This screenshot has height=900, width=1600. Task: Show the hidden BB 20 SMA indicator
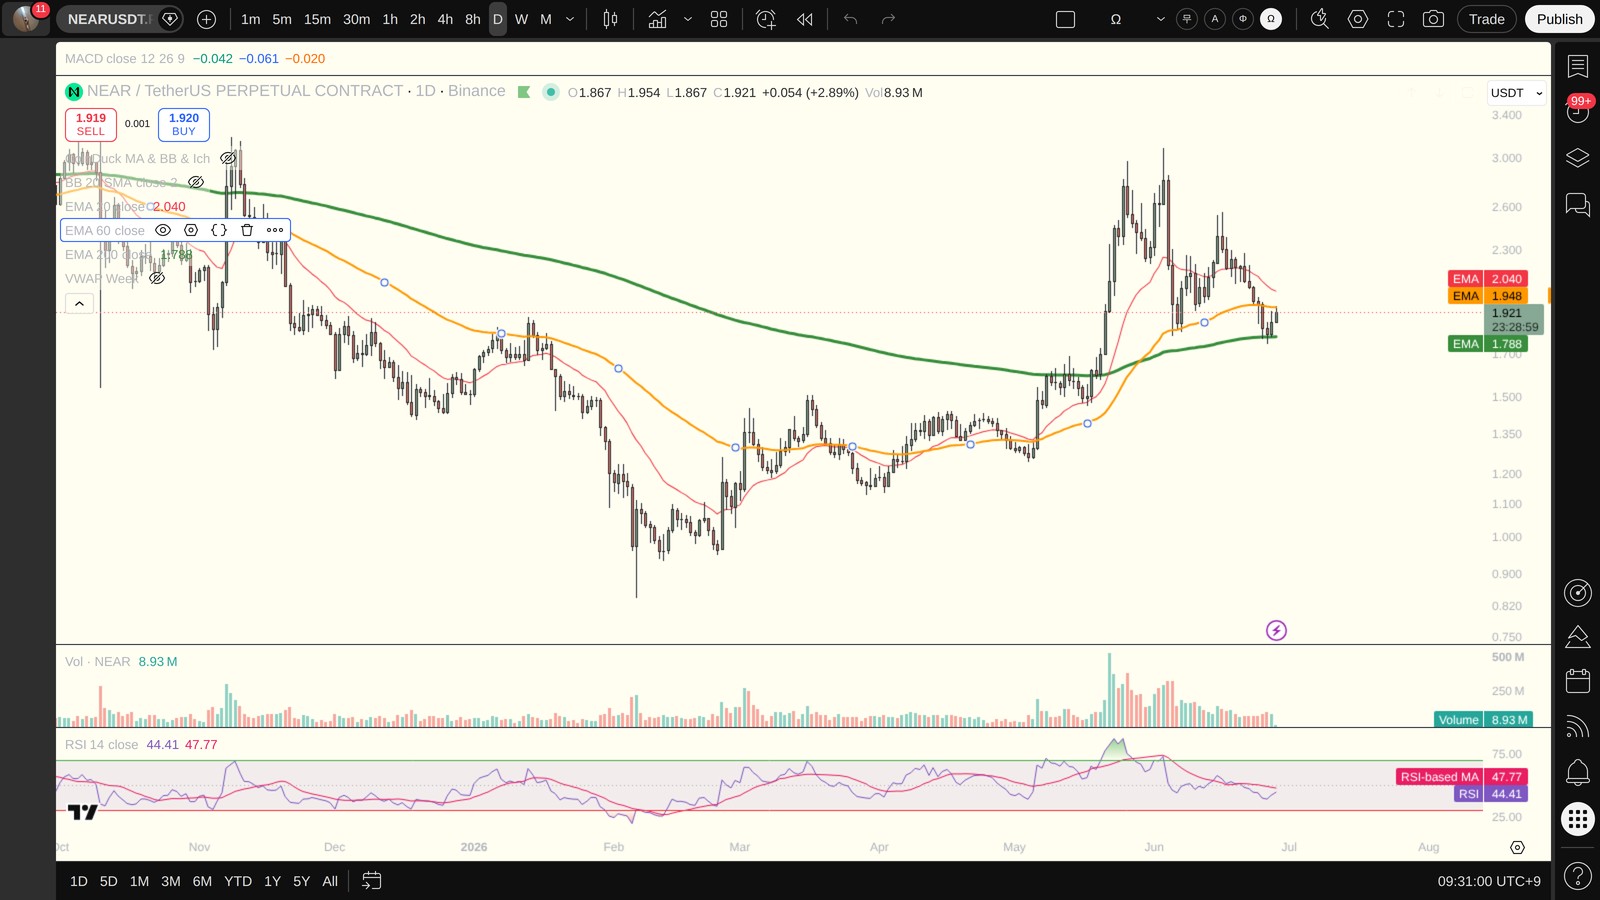[196, 182]
